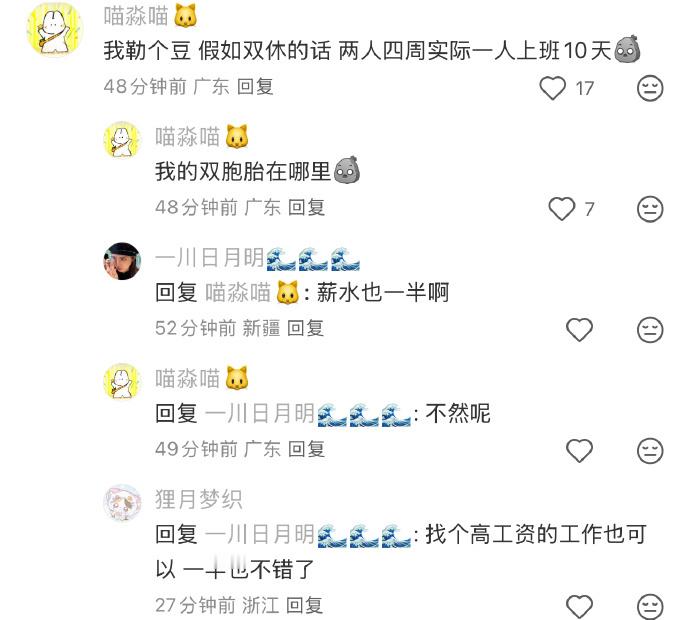Image resolution: width=690 pixels, height=620 pixels.
Task: Dislike the '我的双胞胎在哪里' comment
Action: (650, 209)
